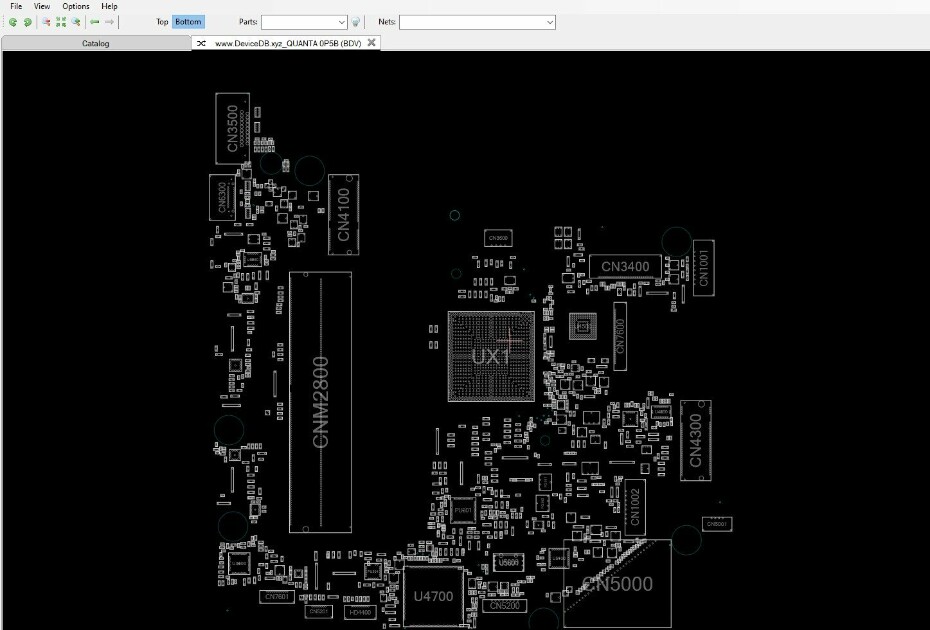Open the View menu

tap(42, 6)
